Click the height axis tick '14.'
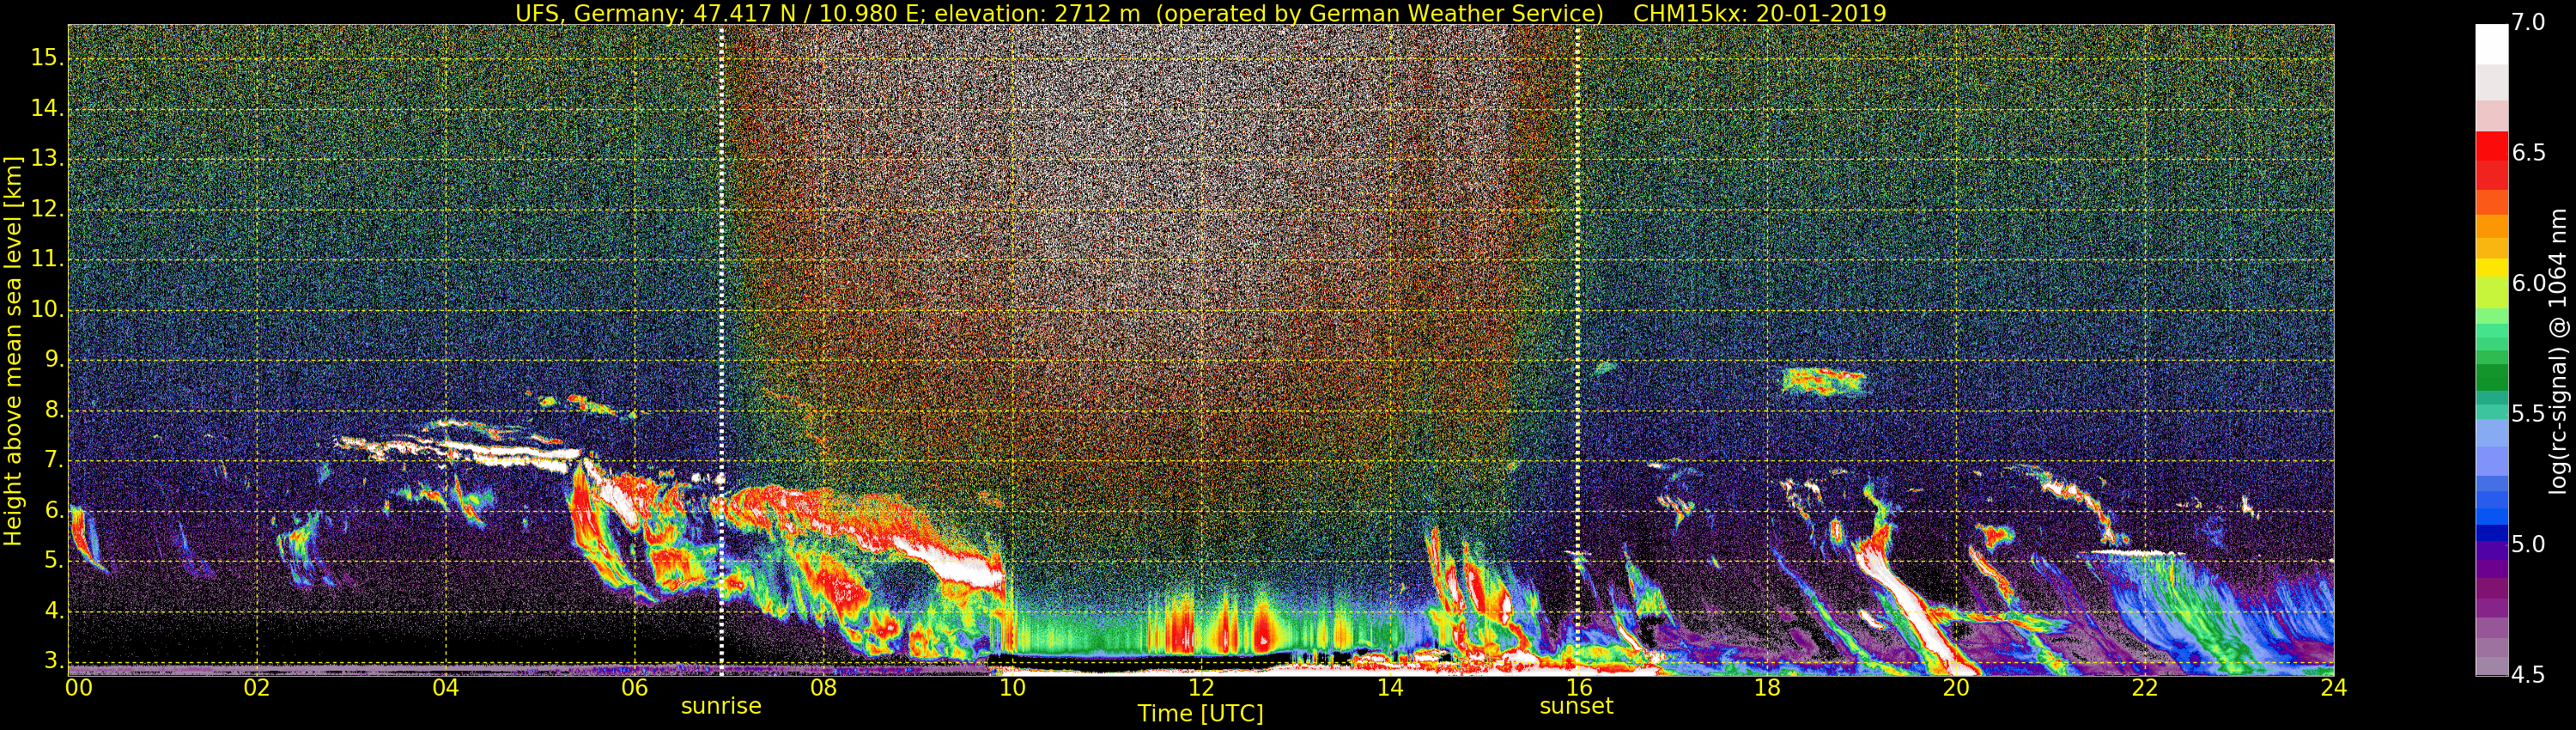 (x=47, y=108)
